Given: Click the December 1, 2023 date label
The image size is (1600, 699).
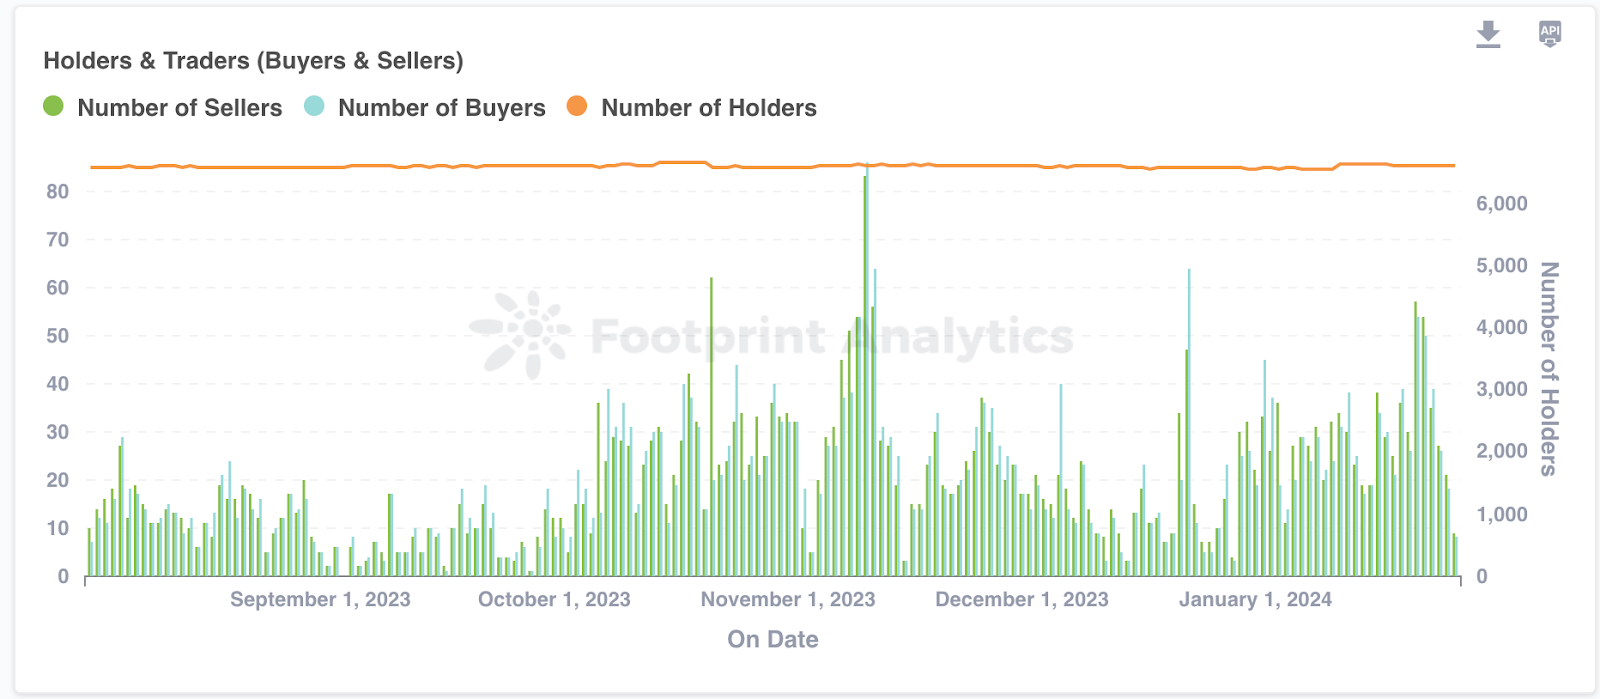Looking at the screenshot, I should [1021, 599].
